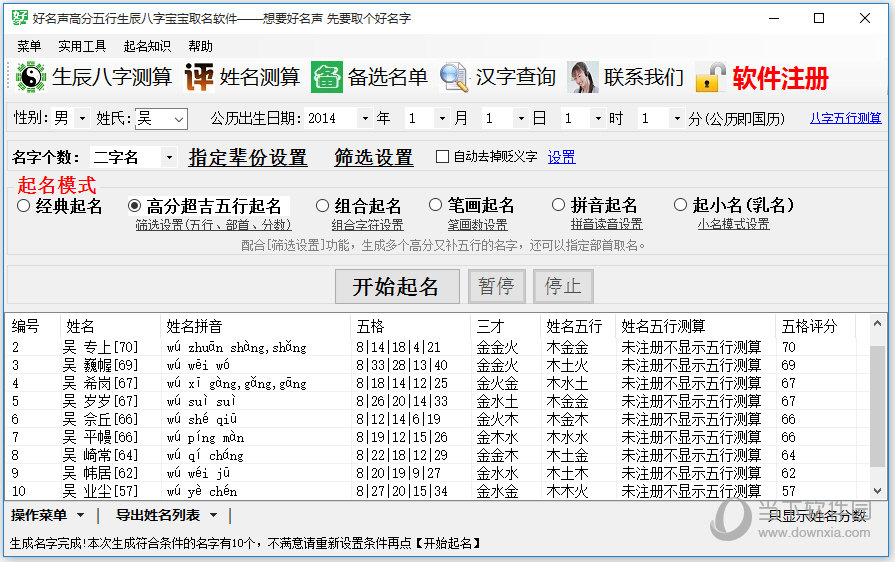Open the 八字五行测算 link
Image resolution: width=895 pixels, height=562 pixels.
point(845,118)
